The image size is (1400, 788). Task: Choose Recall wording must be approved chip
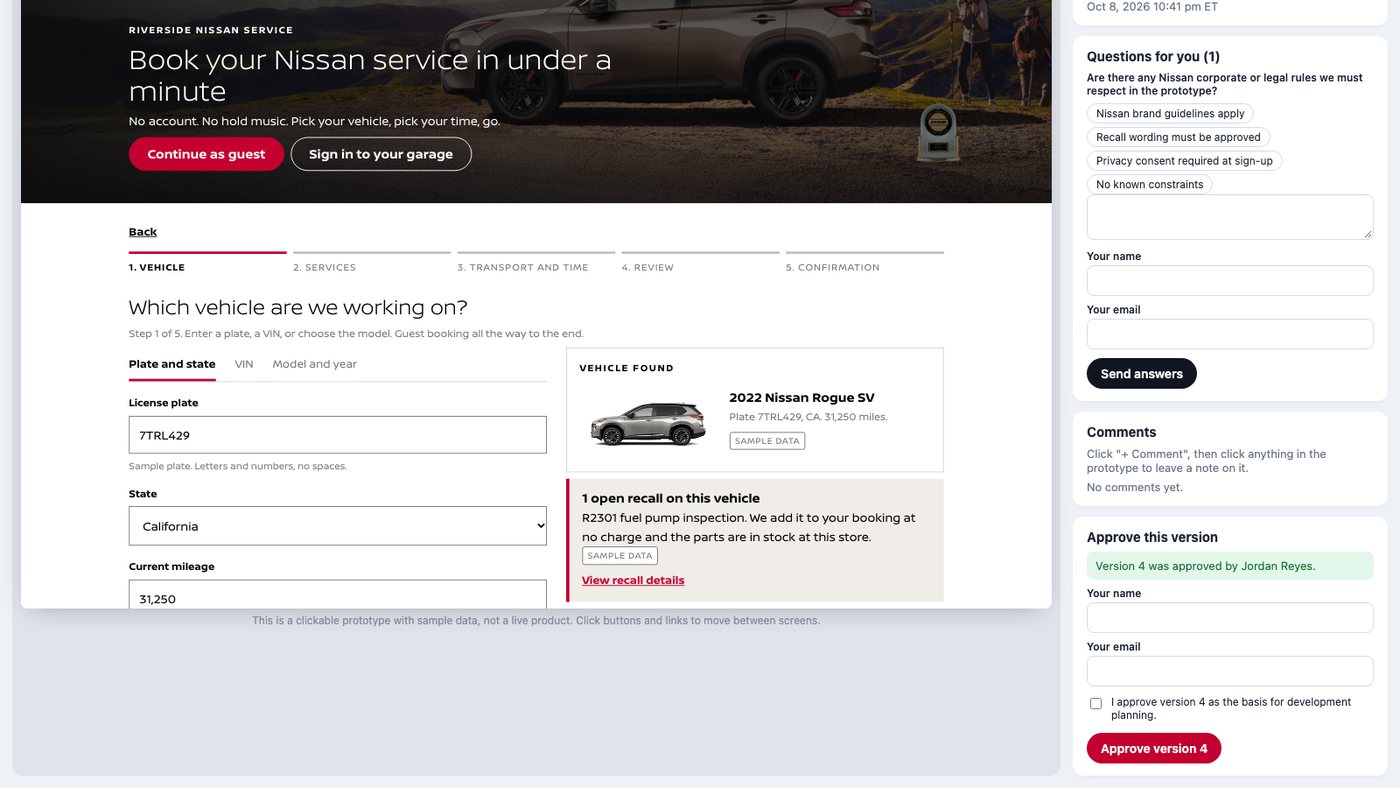click(x=1178, y=137)
